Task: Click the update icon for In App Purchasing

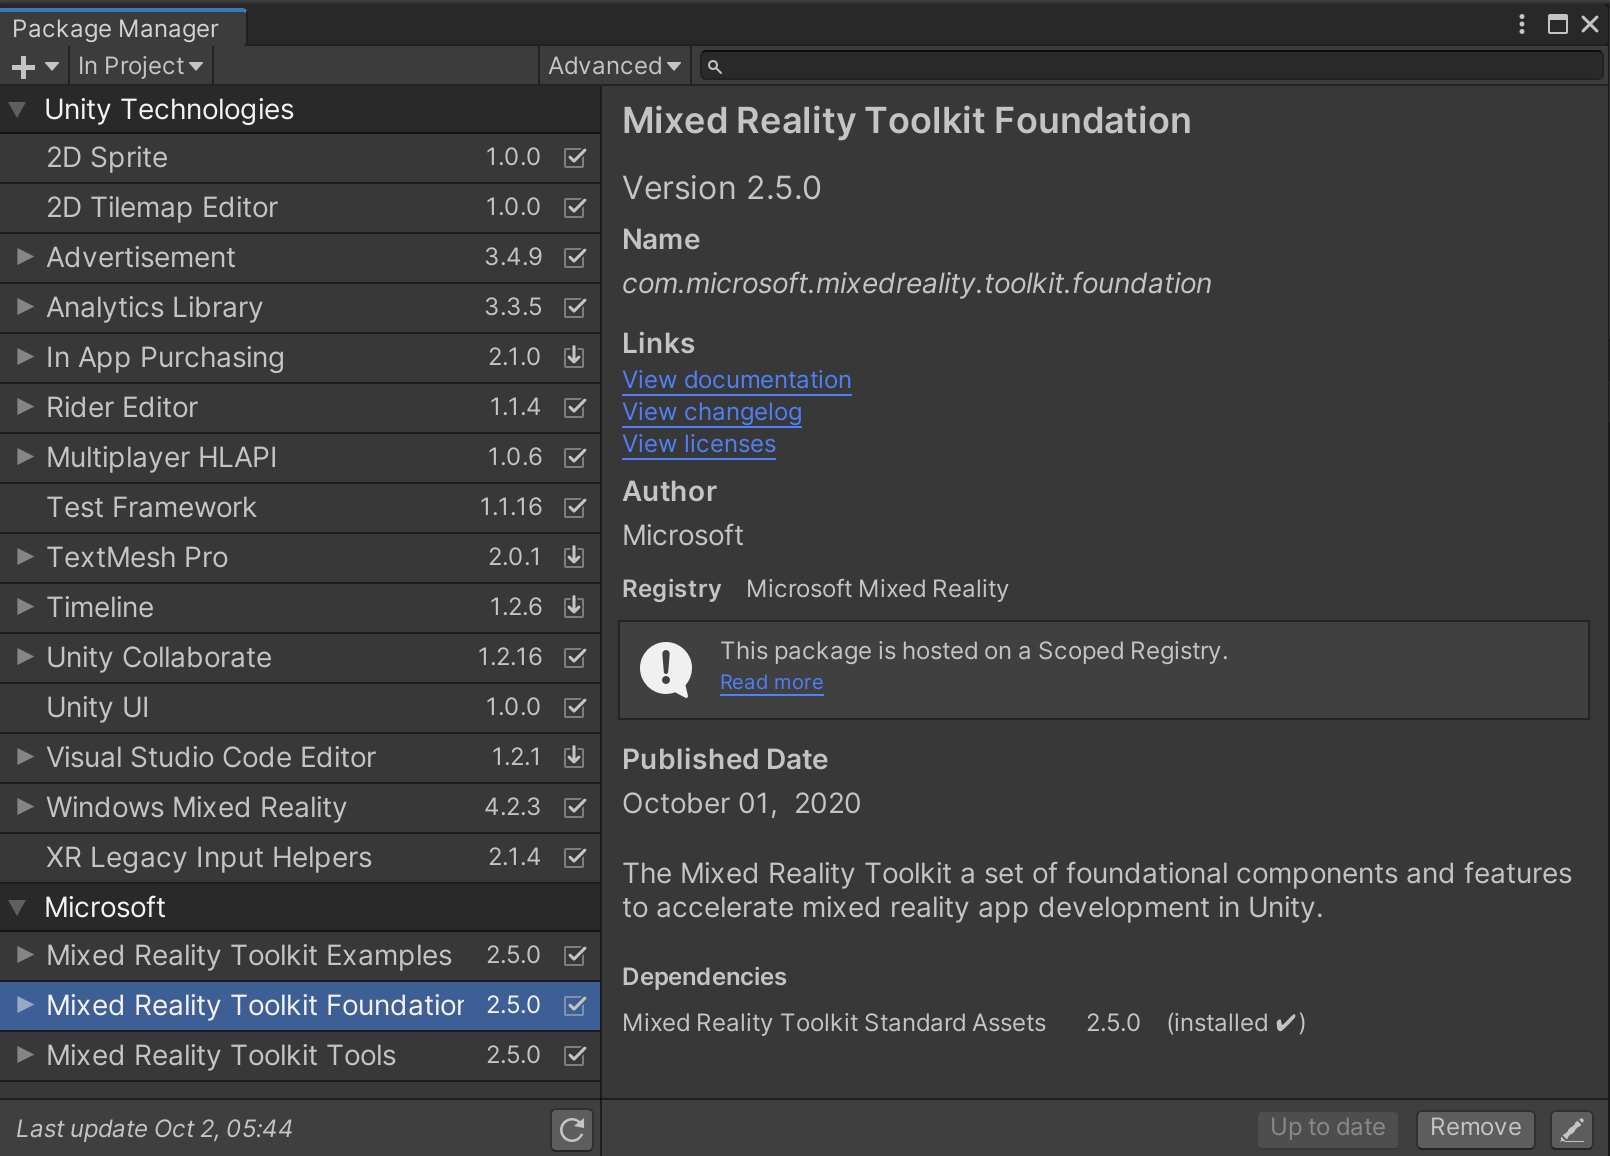Action: (x=574, y=357)
